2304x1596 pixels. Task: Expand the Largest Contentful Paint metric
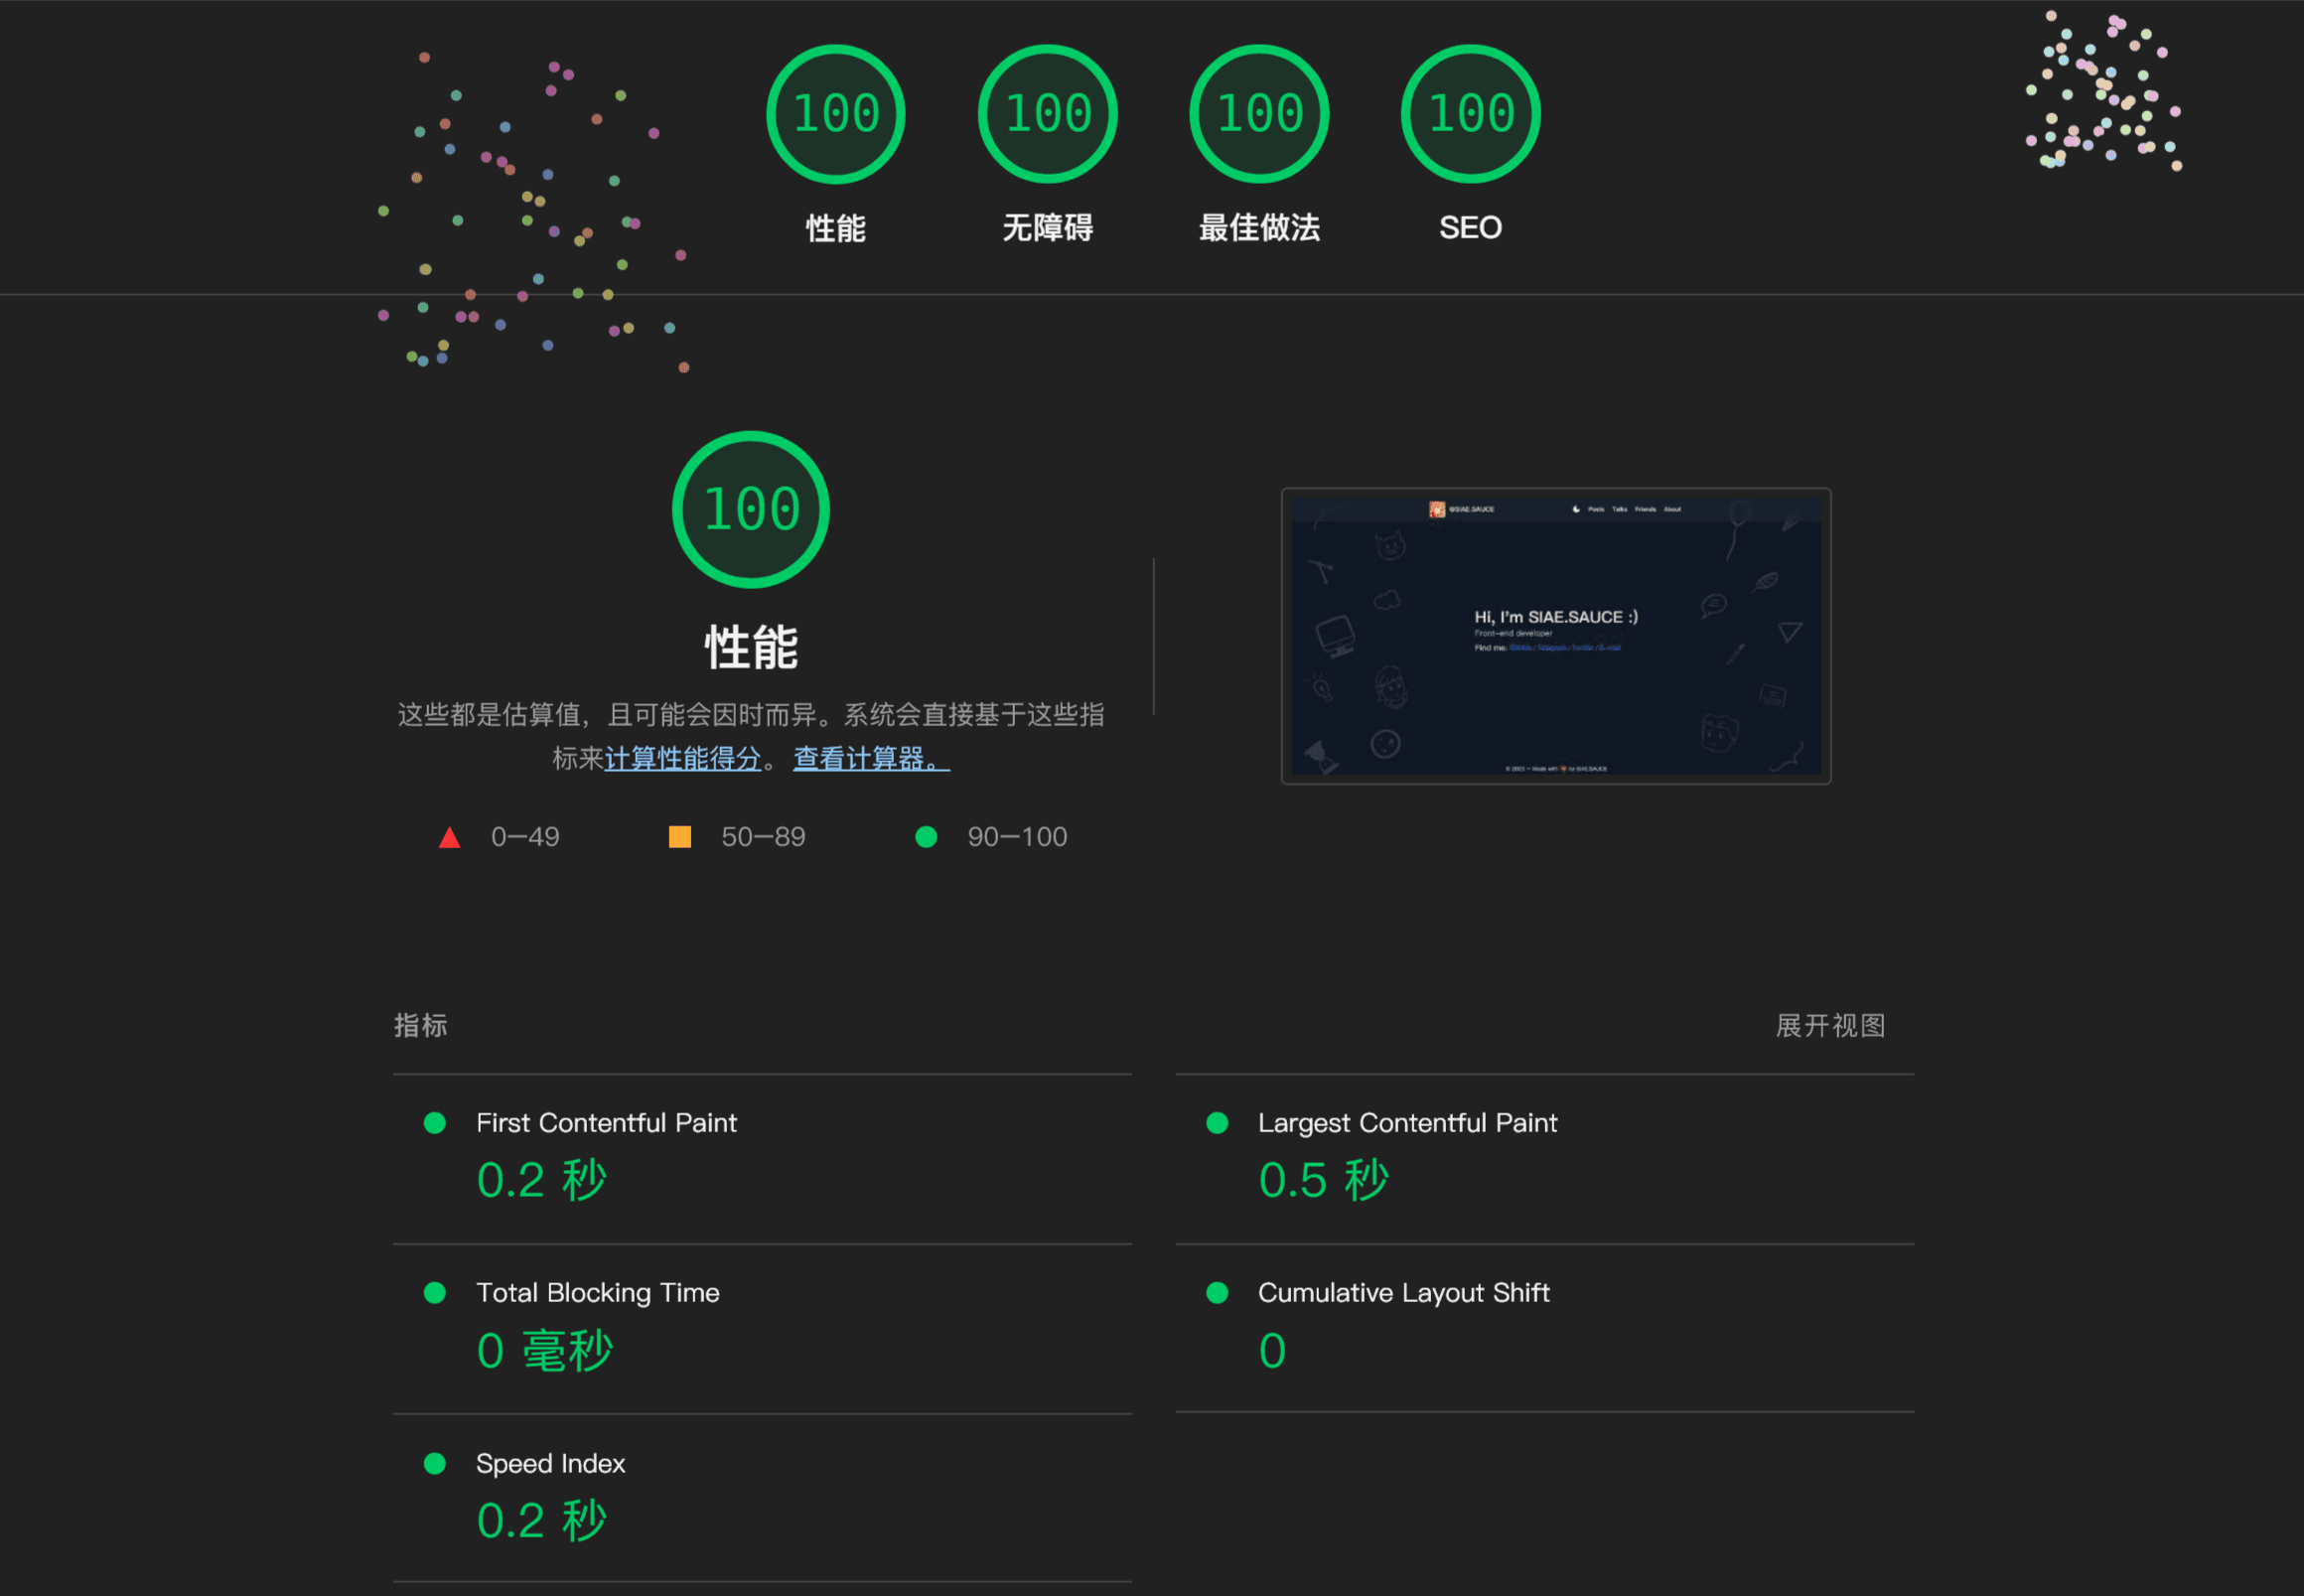coord(1545,1159)
